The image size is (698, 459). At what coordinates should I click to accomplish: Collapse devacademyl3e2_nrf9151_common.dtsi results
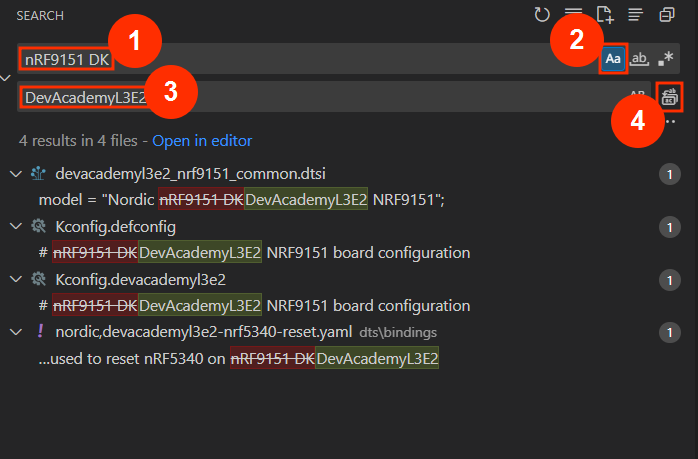click(16, 174)
